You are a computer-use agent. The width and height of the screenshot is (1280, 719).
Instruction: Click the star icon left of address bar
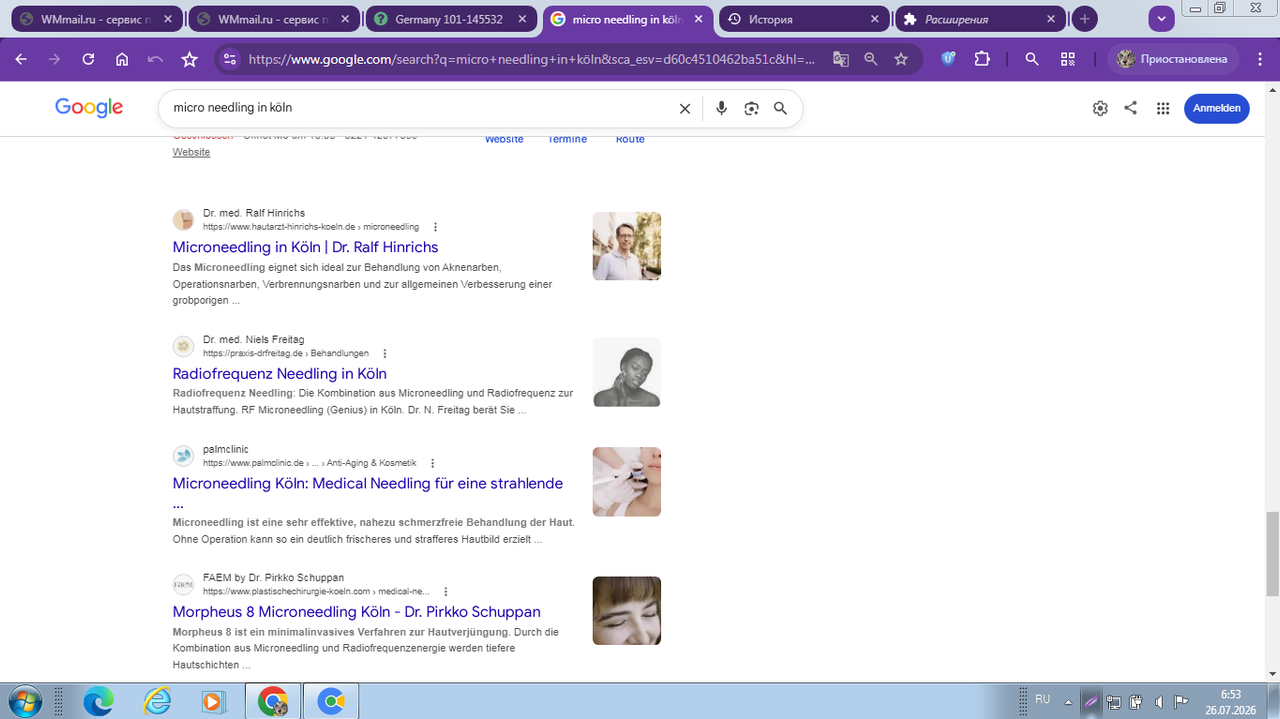(189, 59)
